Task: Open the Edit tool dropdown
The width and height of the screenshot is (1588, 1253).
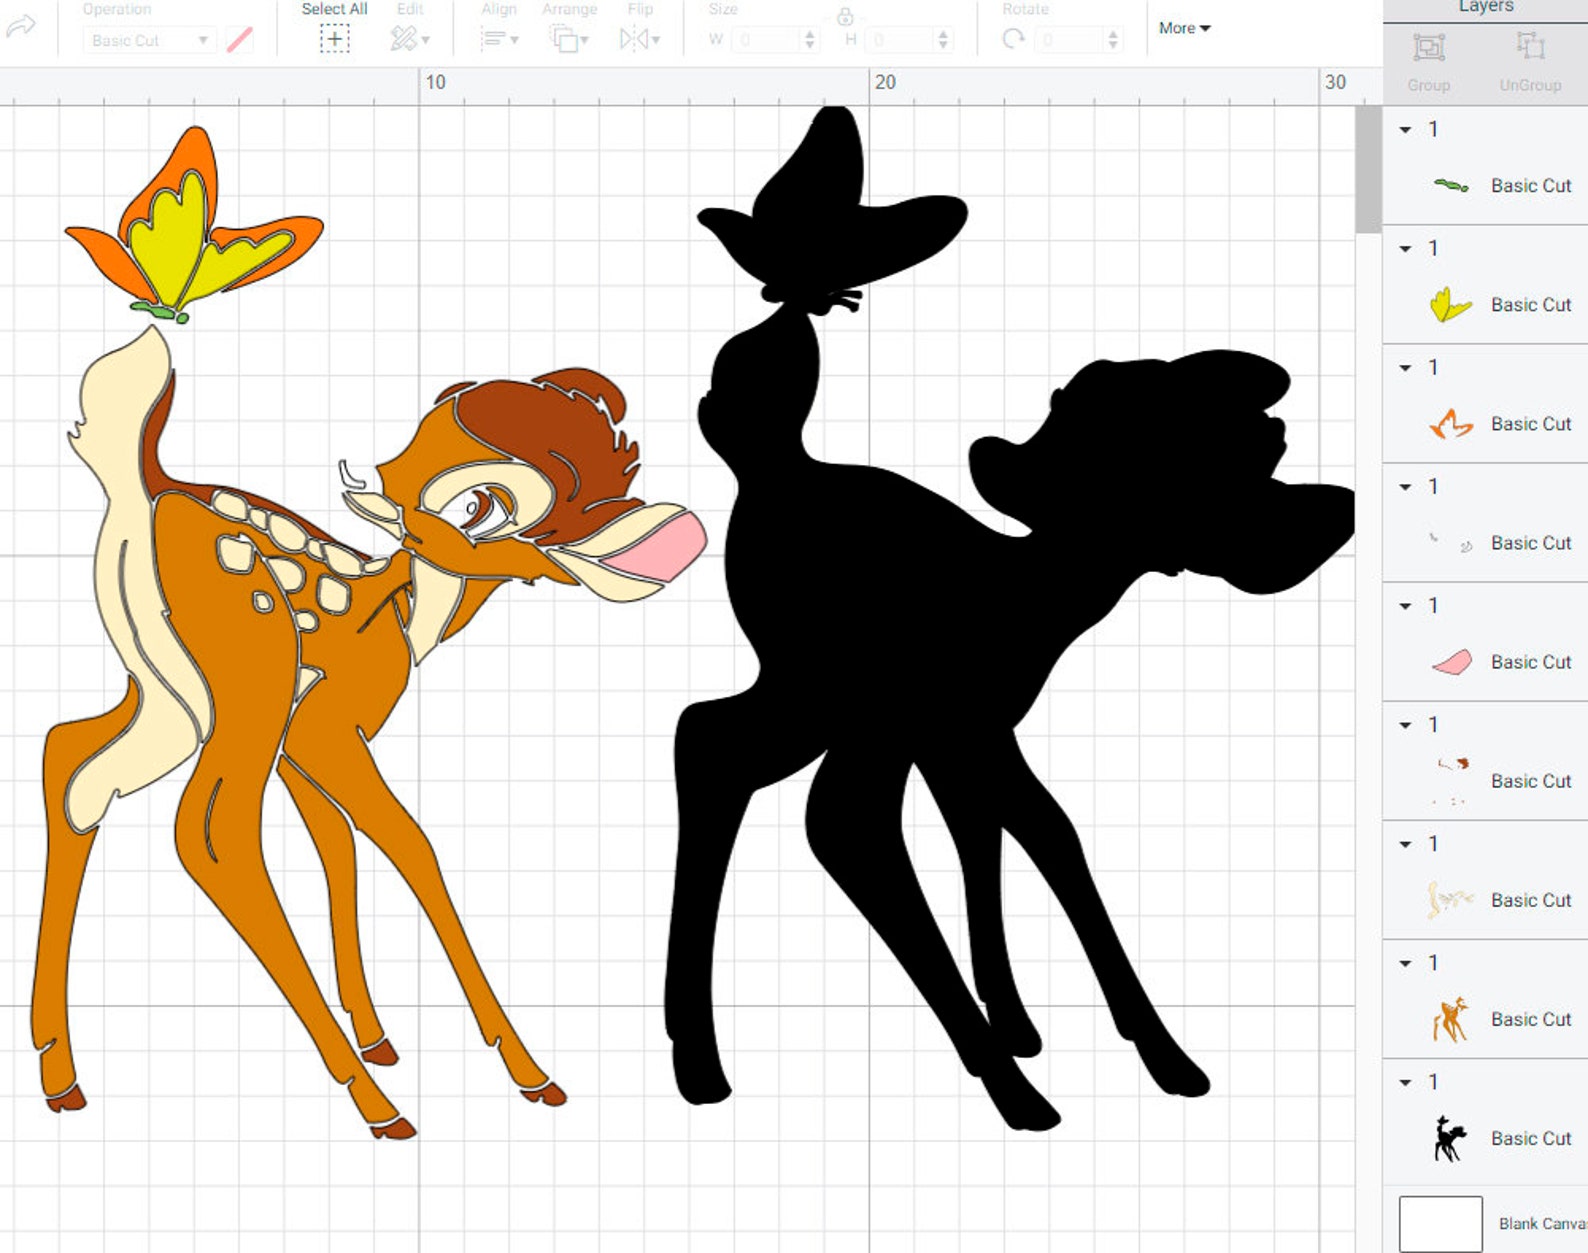Action: 410,40
